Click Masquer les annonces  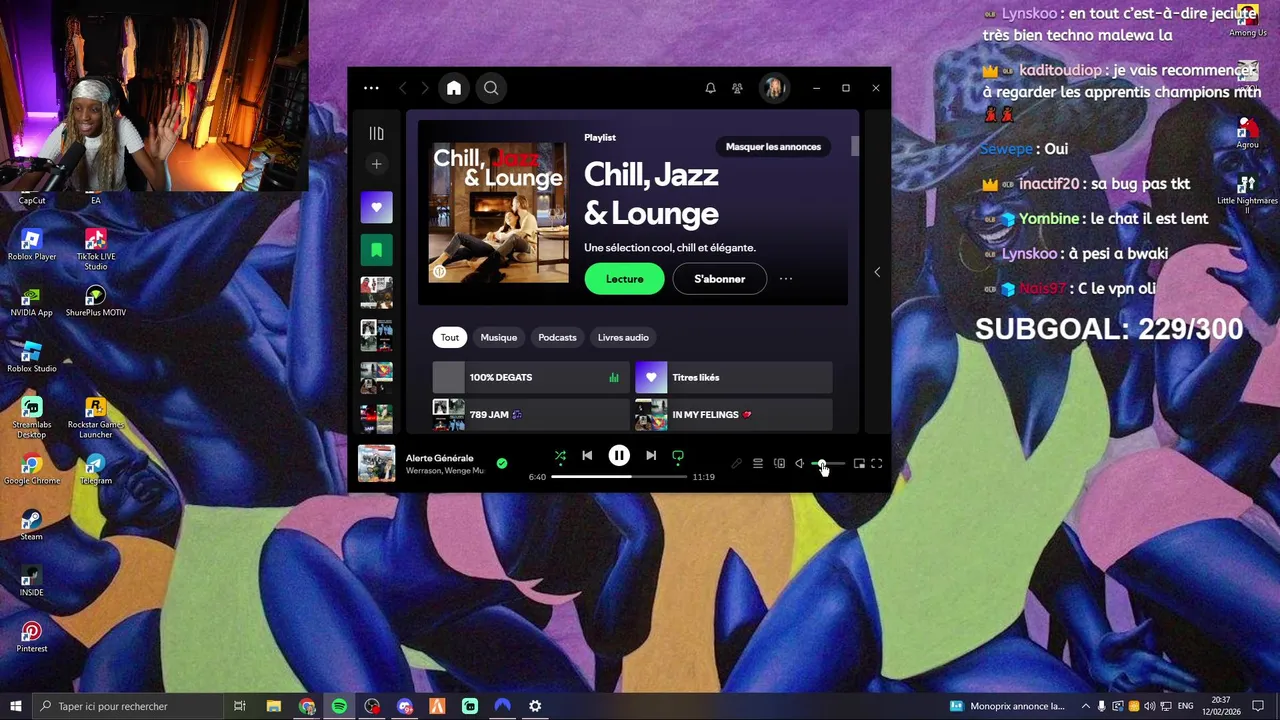tap(773, 147)
